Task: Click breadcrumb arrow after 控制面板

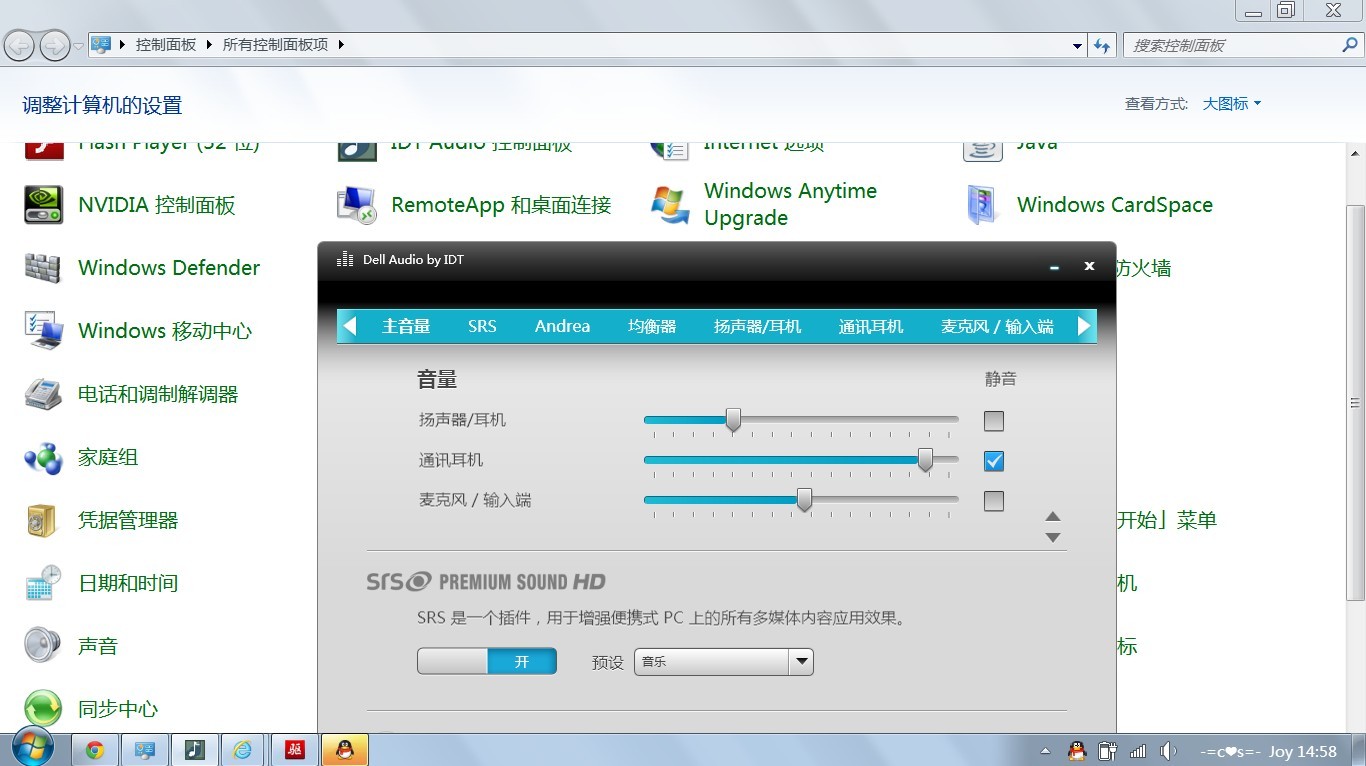Action: pos(210,45)
